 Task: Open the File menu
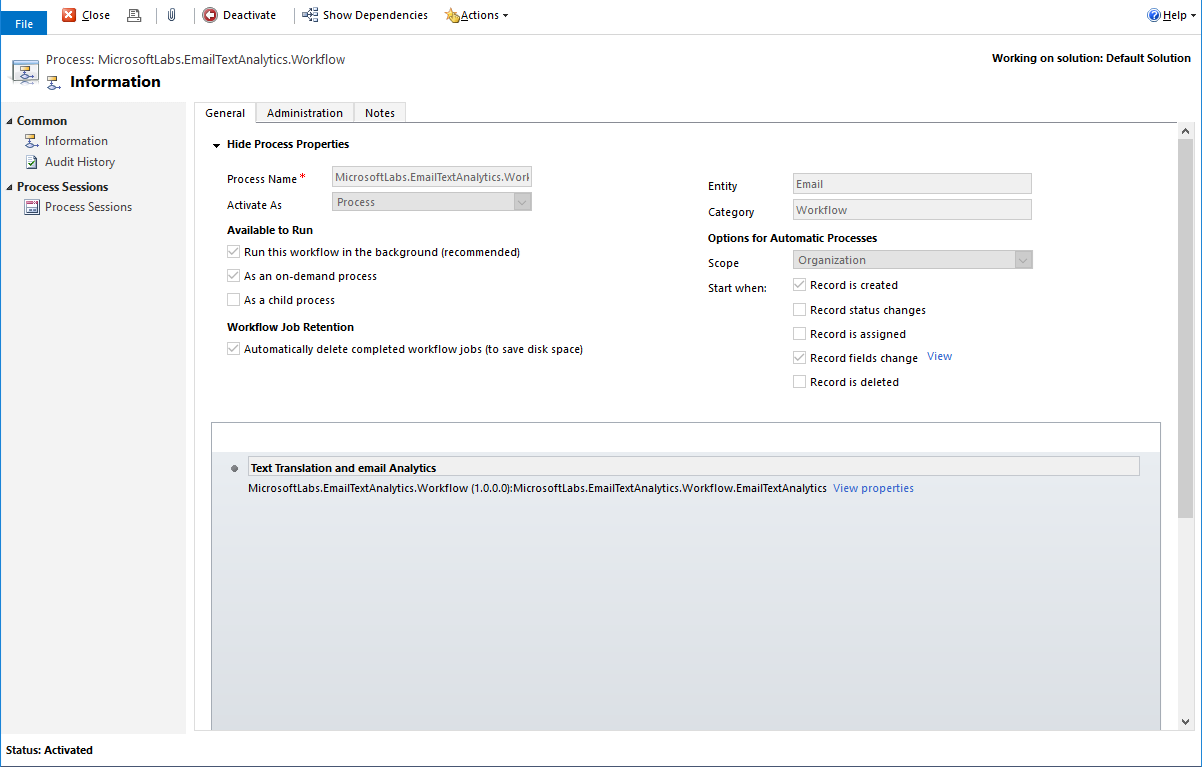click(x=24, y=24)
